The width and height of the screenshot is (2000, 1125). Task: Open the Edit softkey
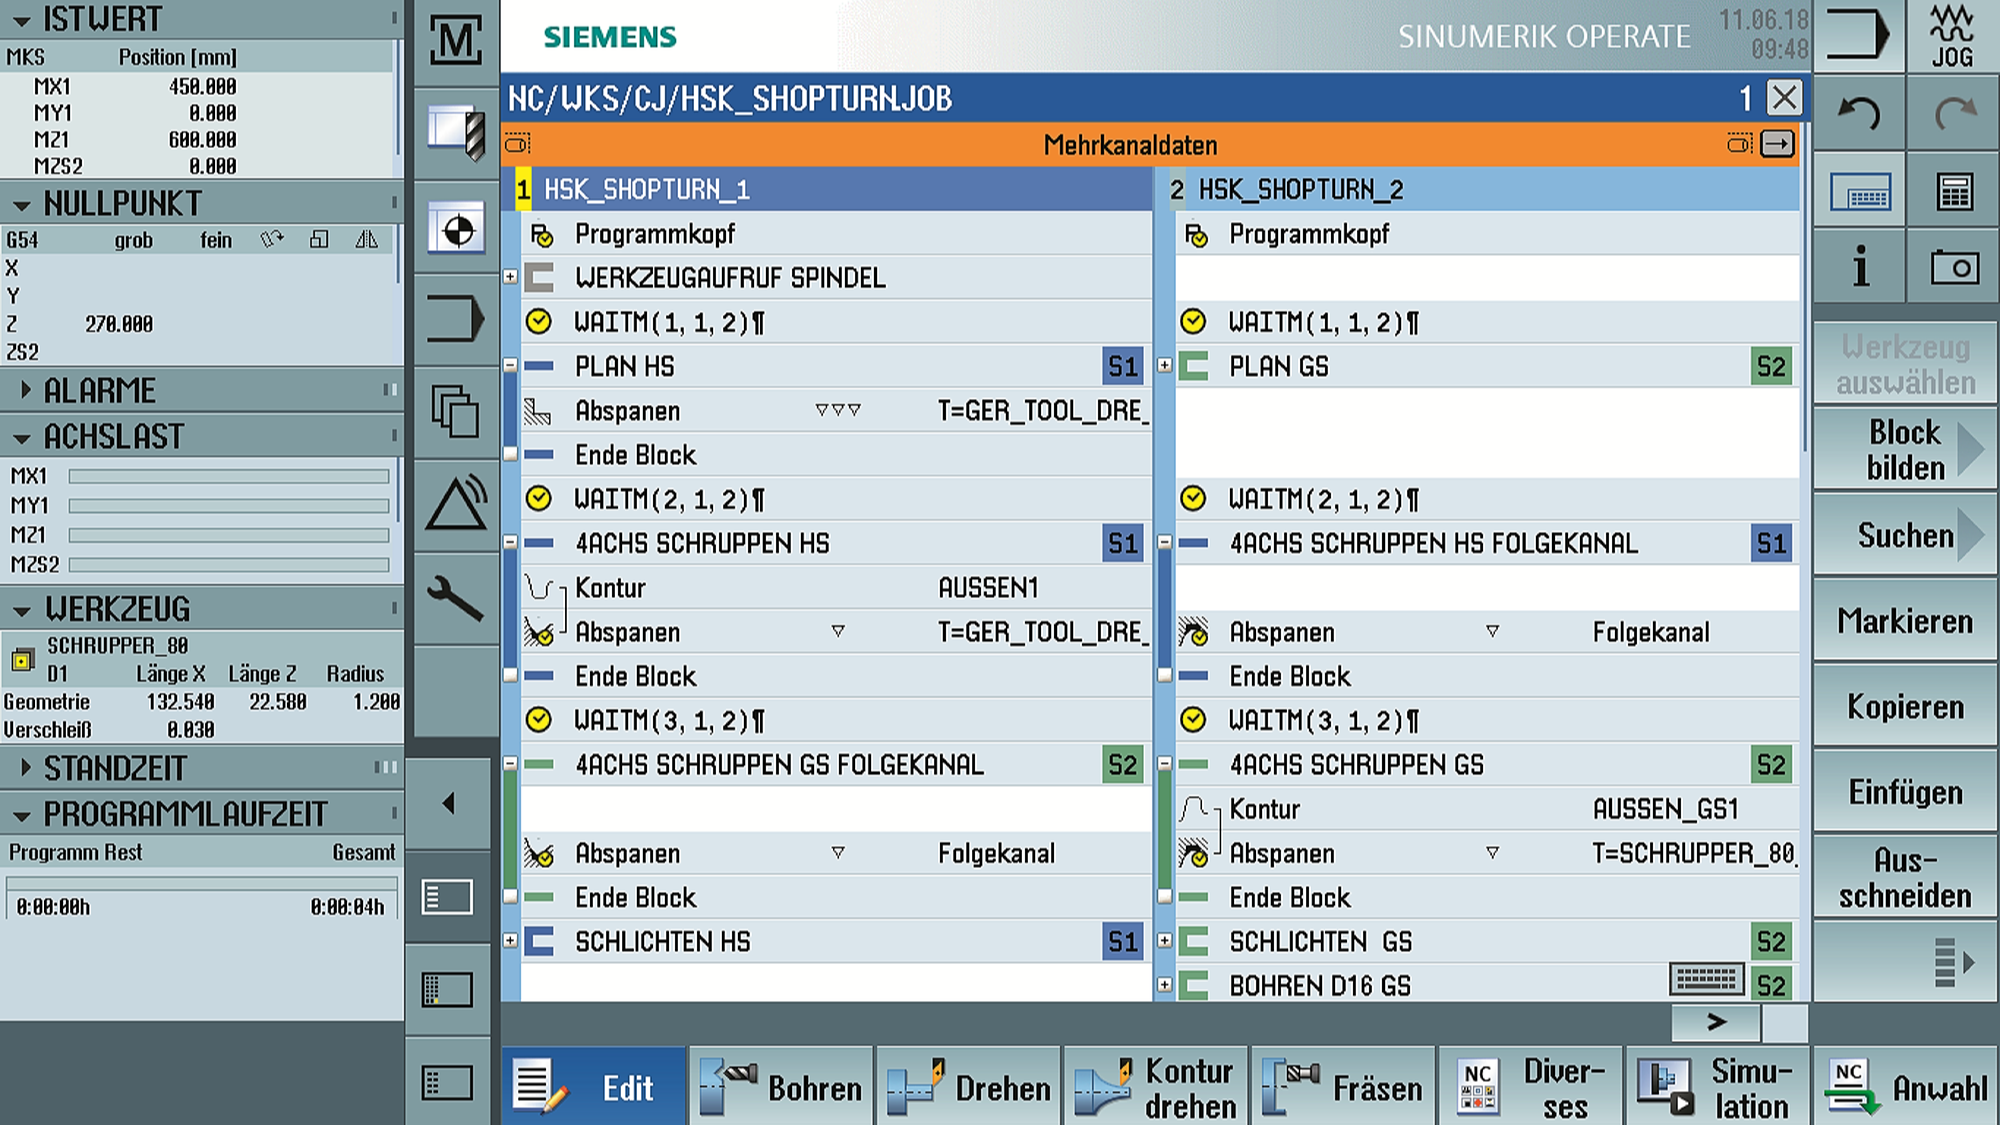(594, 1087)
